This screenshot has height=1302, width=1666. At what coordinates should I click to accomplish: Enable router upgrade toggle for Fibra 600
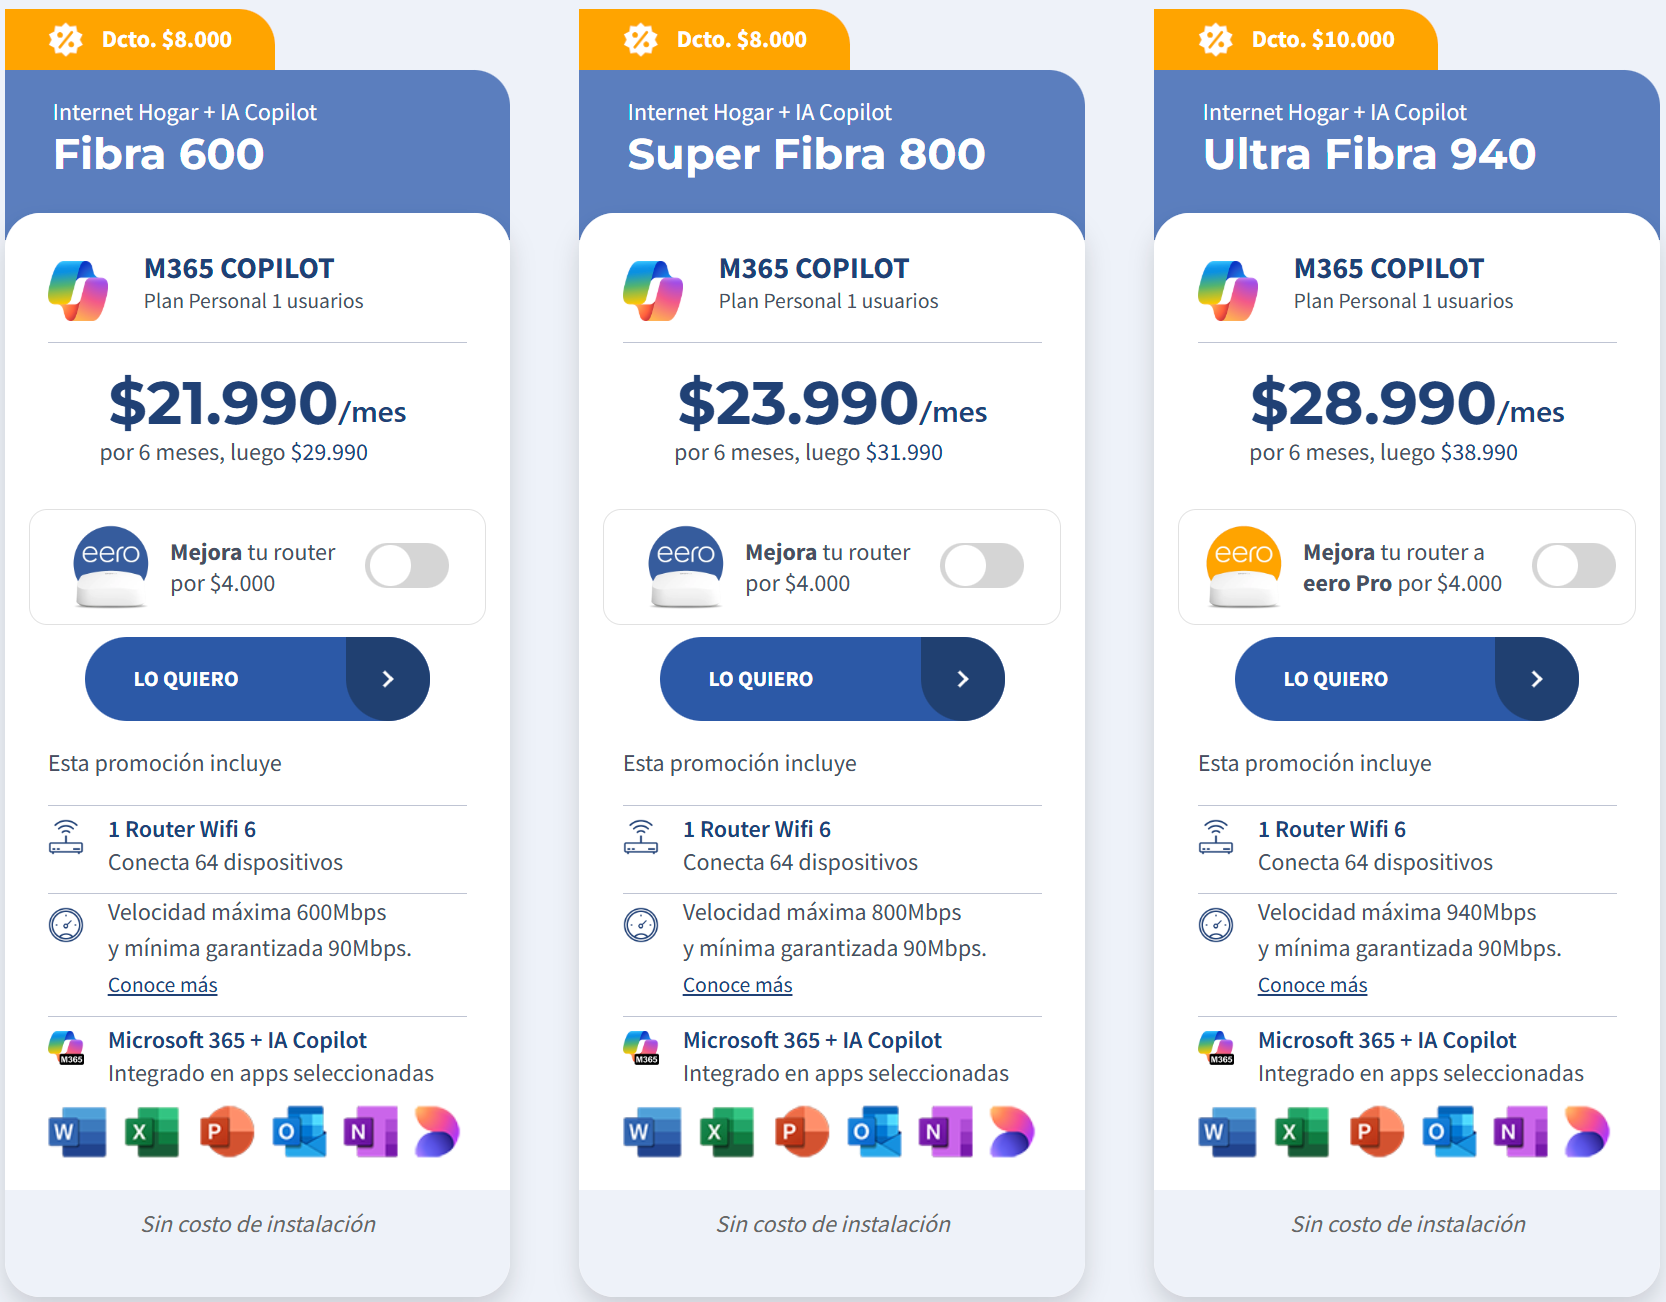(x=407, y=566)
